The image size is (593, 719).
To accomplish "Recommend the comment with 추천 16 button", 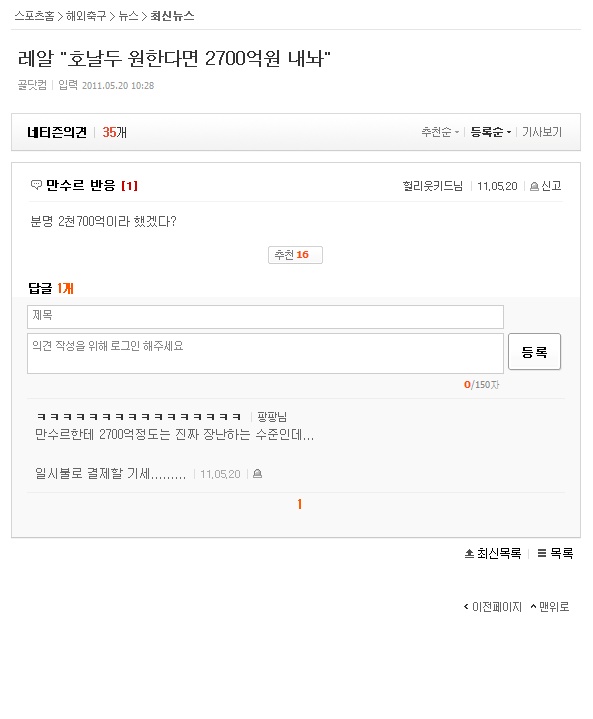I will (295, 255).
